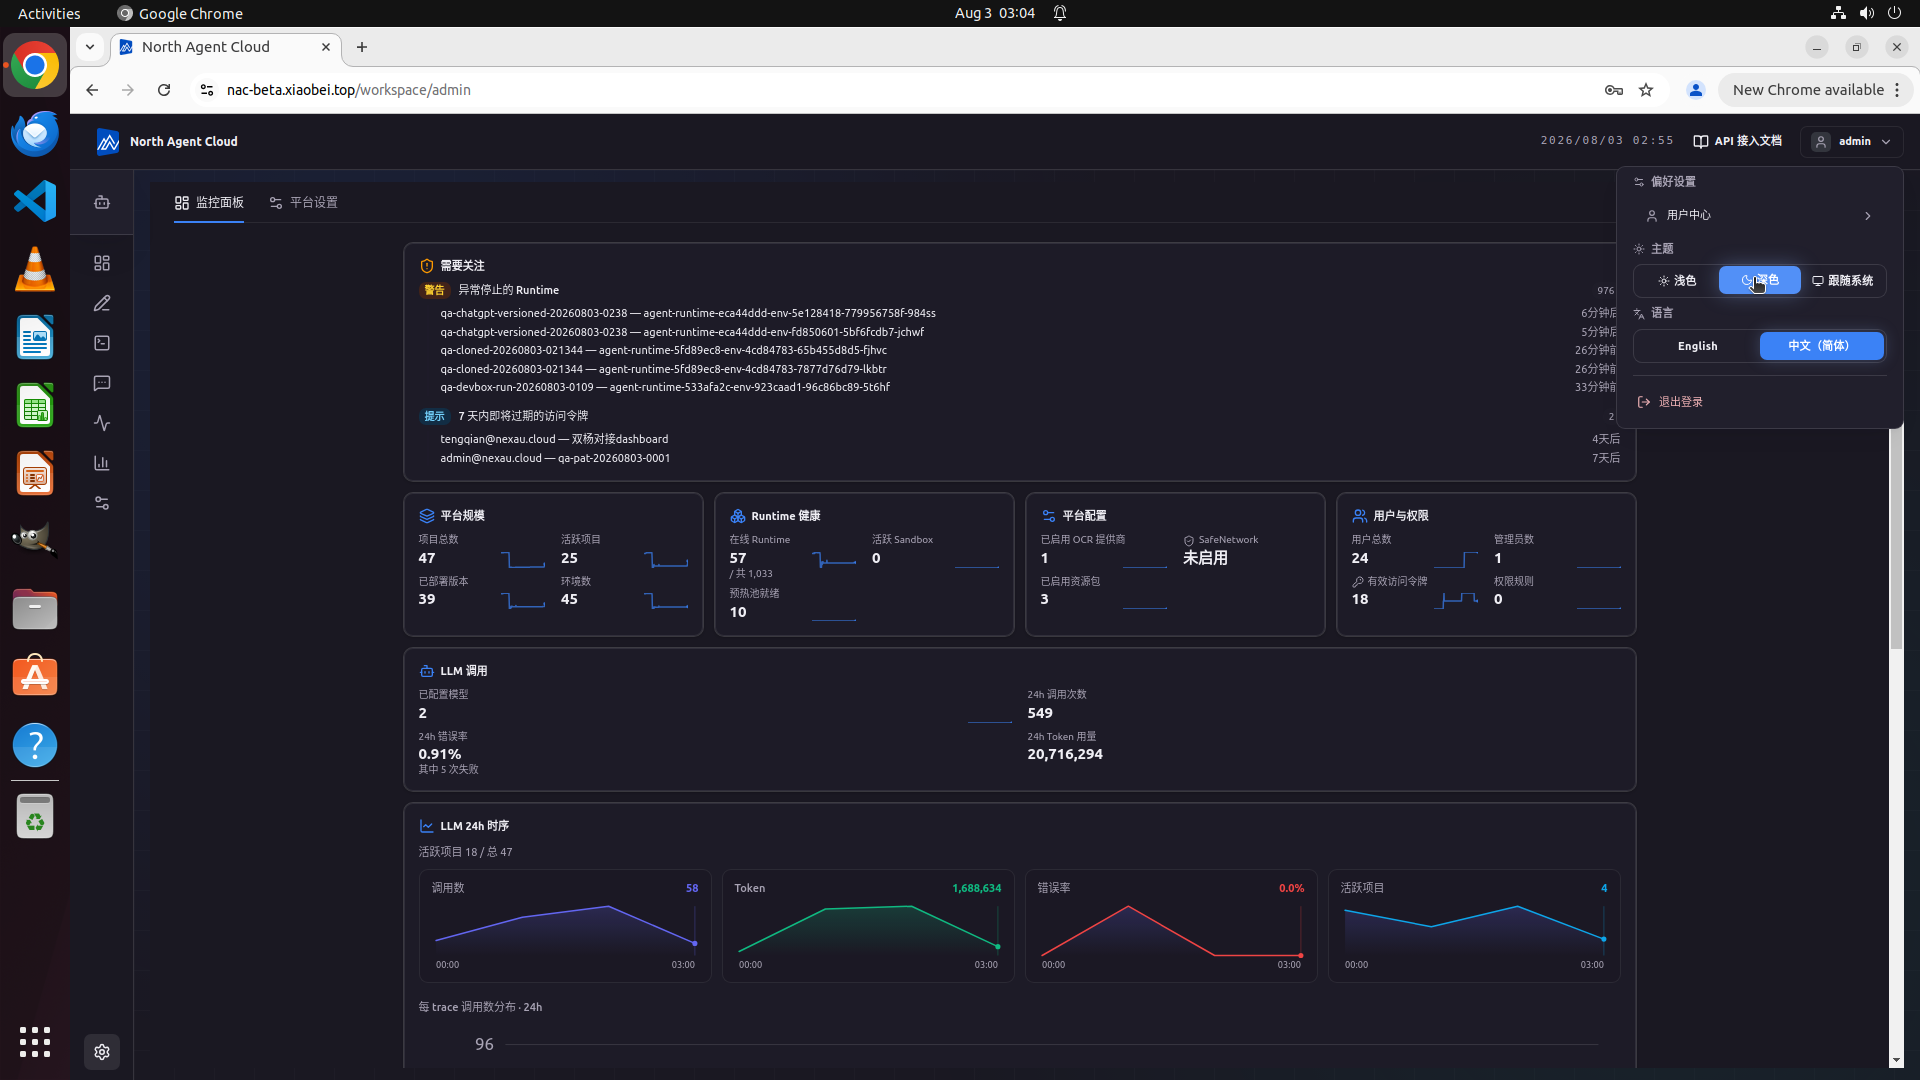Select 中文（简体）language option
This screenshot has height=1080, width=1920.
point(1821,346)
